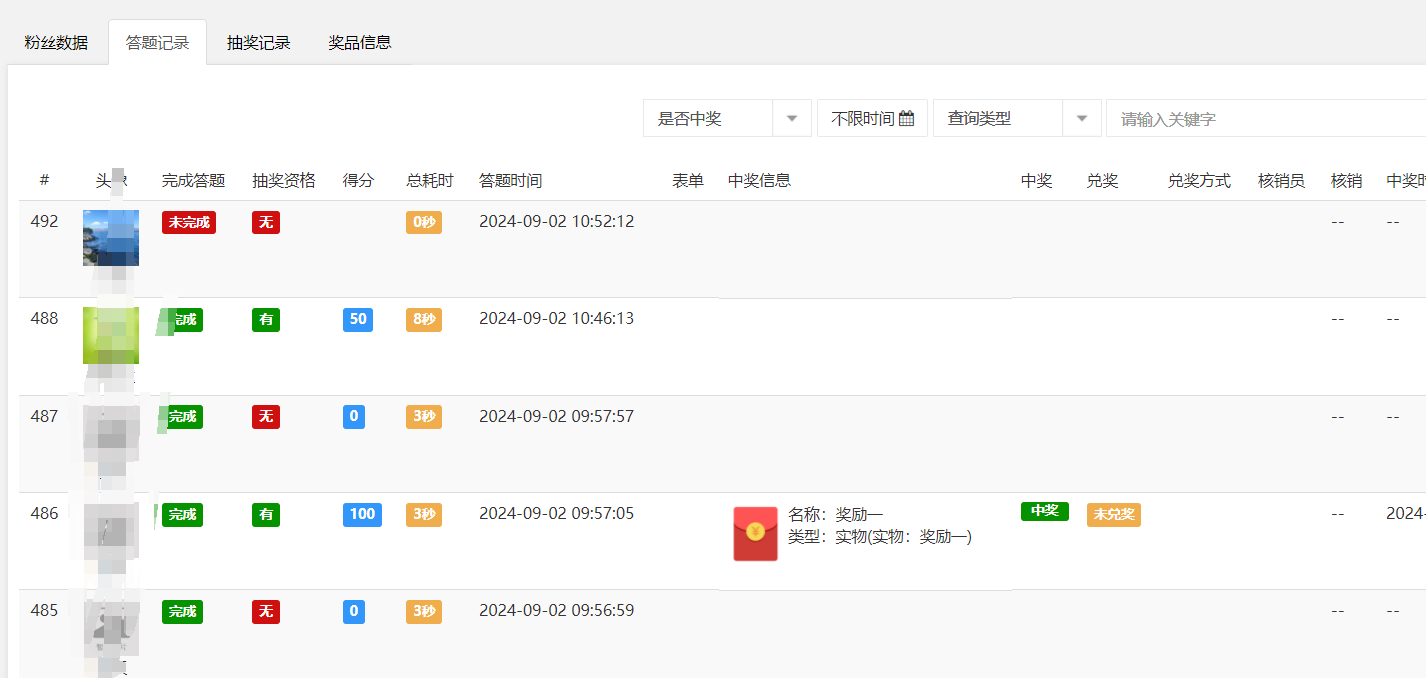Screen dimensions: 1426x678
Task: Click the 无 eligibility badge in row 492
Action: coord(266,222)
